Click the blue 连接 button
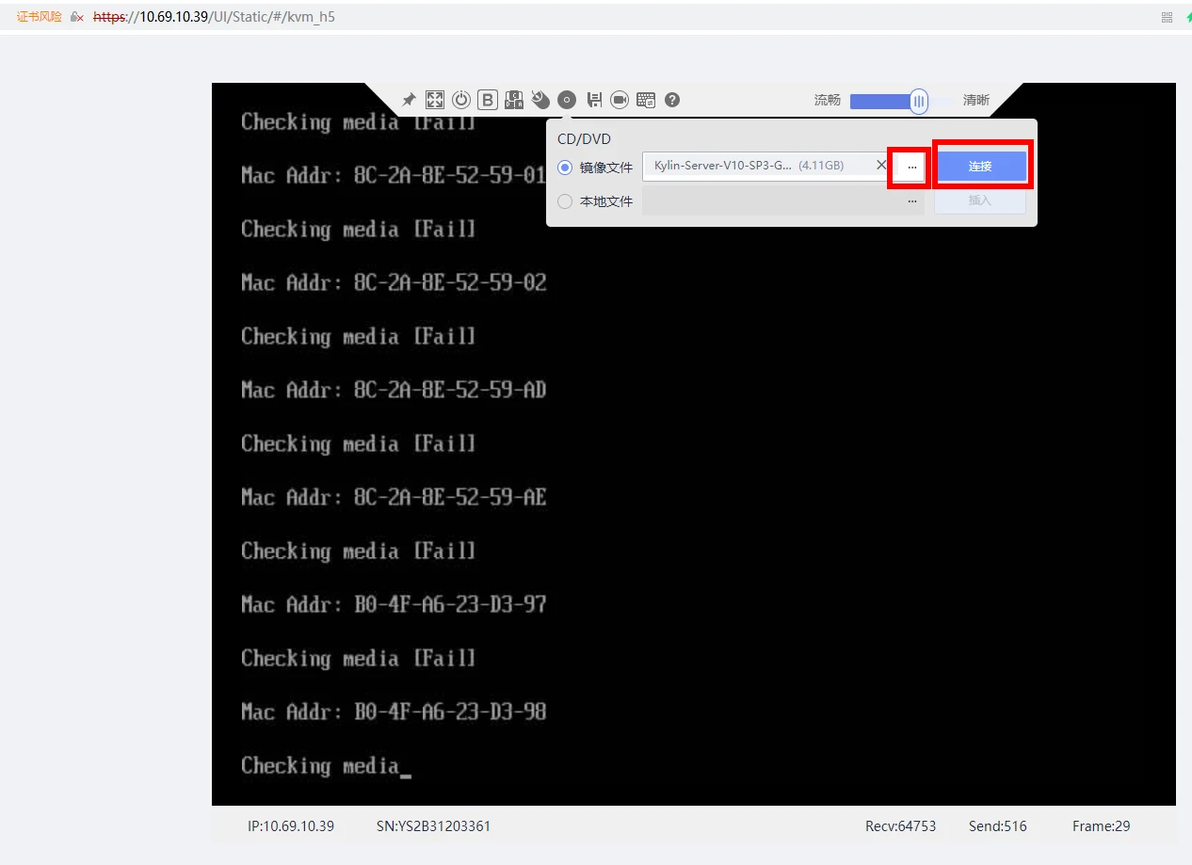 [980, 166]
